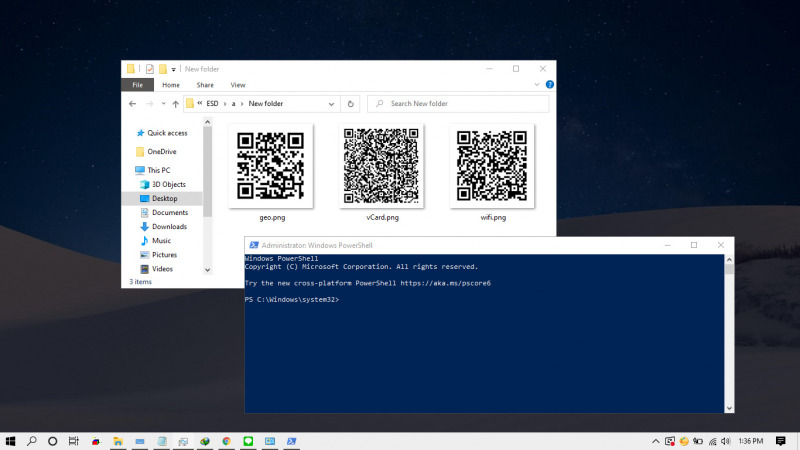Click PowerShell scrollbar down arrow
Screen dimensions: 800x450
729,408
